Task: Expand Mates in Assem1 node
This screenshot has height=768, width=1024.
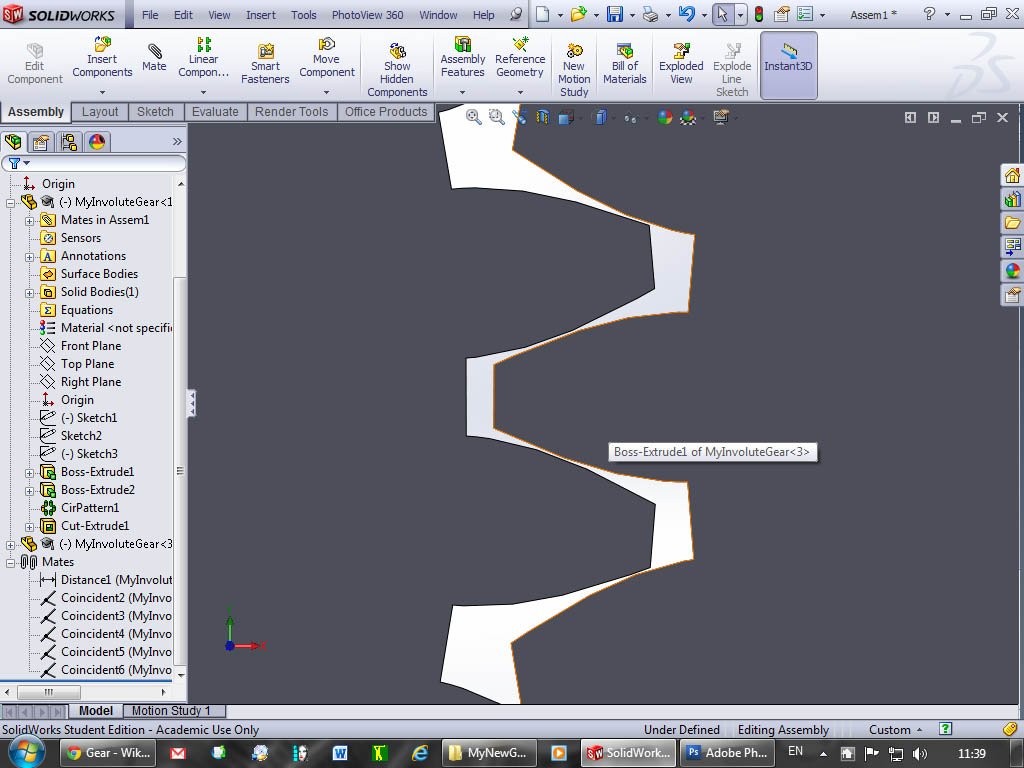Action: [x=29, y=221]
